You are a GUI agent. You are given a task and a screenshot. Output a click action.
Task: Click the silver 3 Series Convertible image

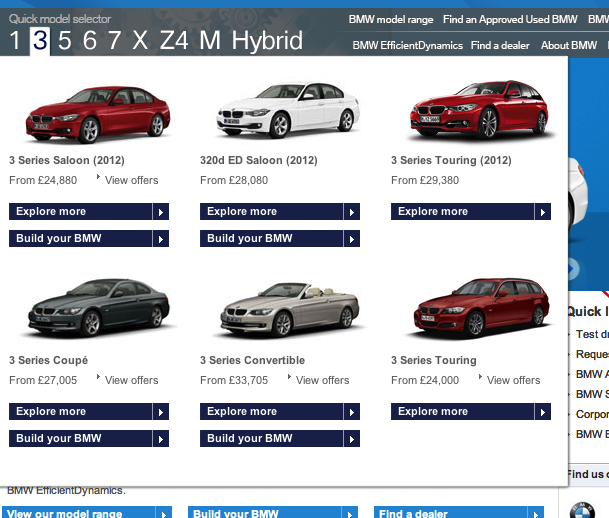point(290,310)
